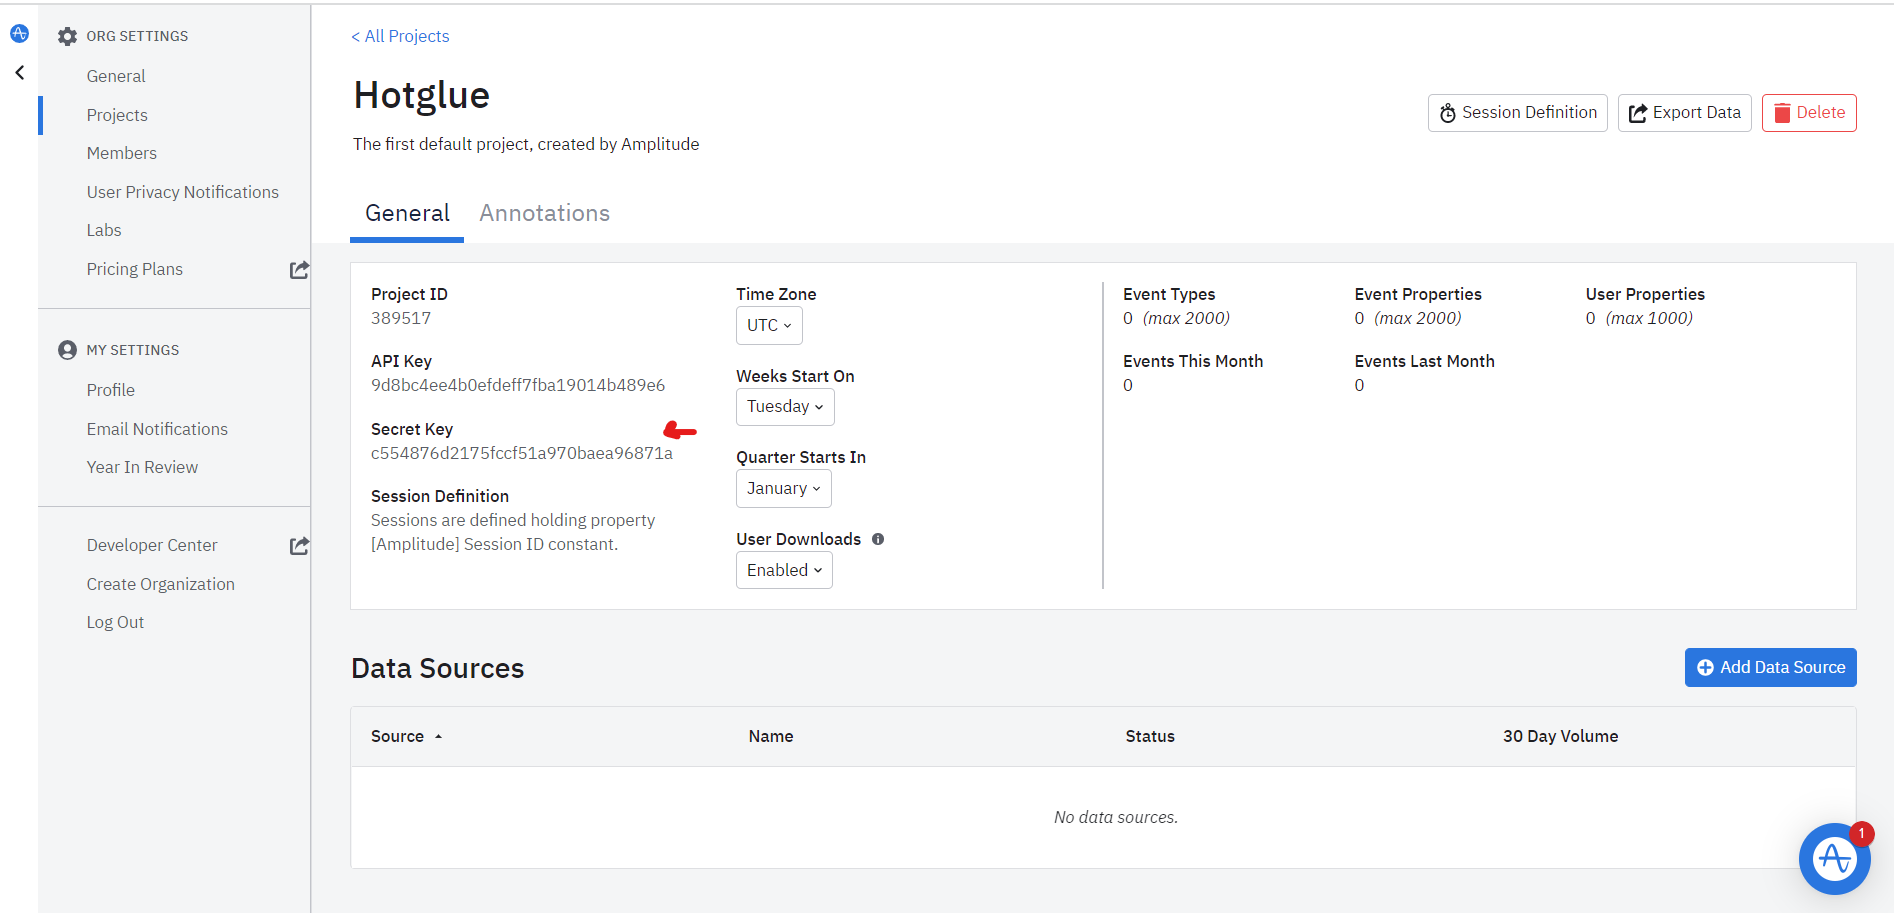This screenshot has width=1894, height=913.
Task: Click the My Settings profile avatar icon
Action: [67, 350]
